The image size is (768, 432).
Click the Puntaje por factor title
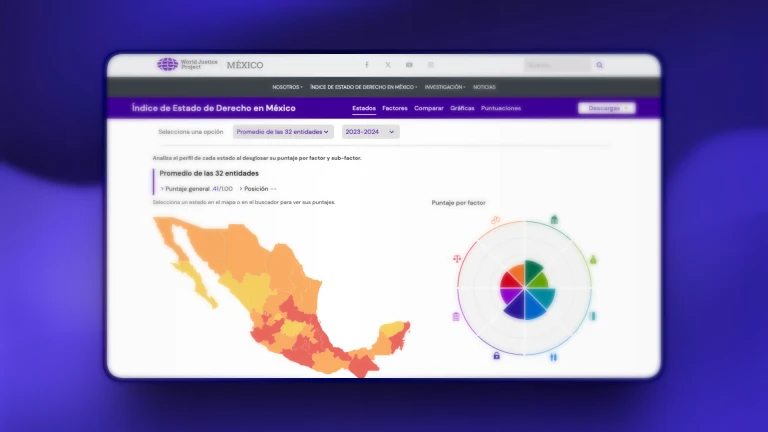click(x=458, y=203)
